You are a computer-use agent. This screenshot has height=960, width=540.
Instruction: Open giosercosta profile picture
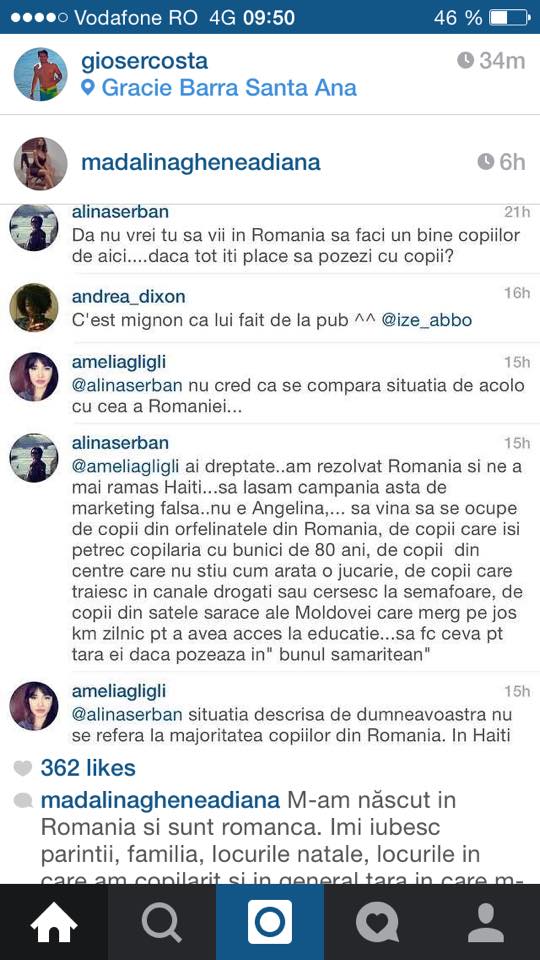[x=40, y=73]
